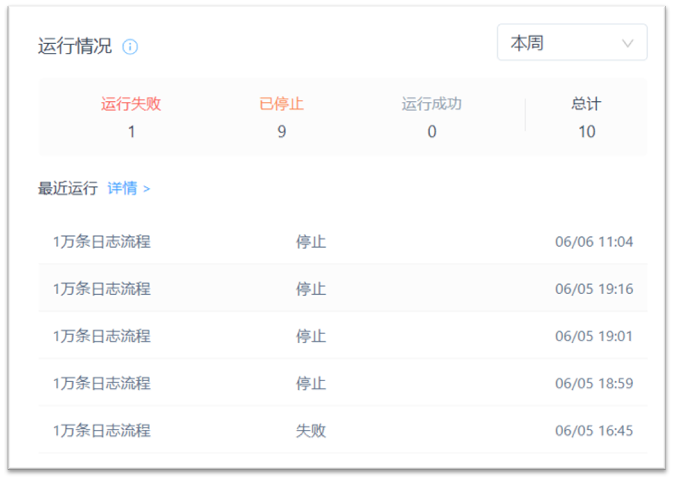This screenshot has height=480, width=674.
Task: Click the total count 10 under 总计
Action: pos(586,132)
